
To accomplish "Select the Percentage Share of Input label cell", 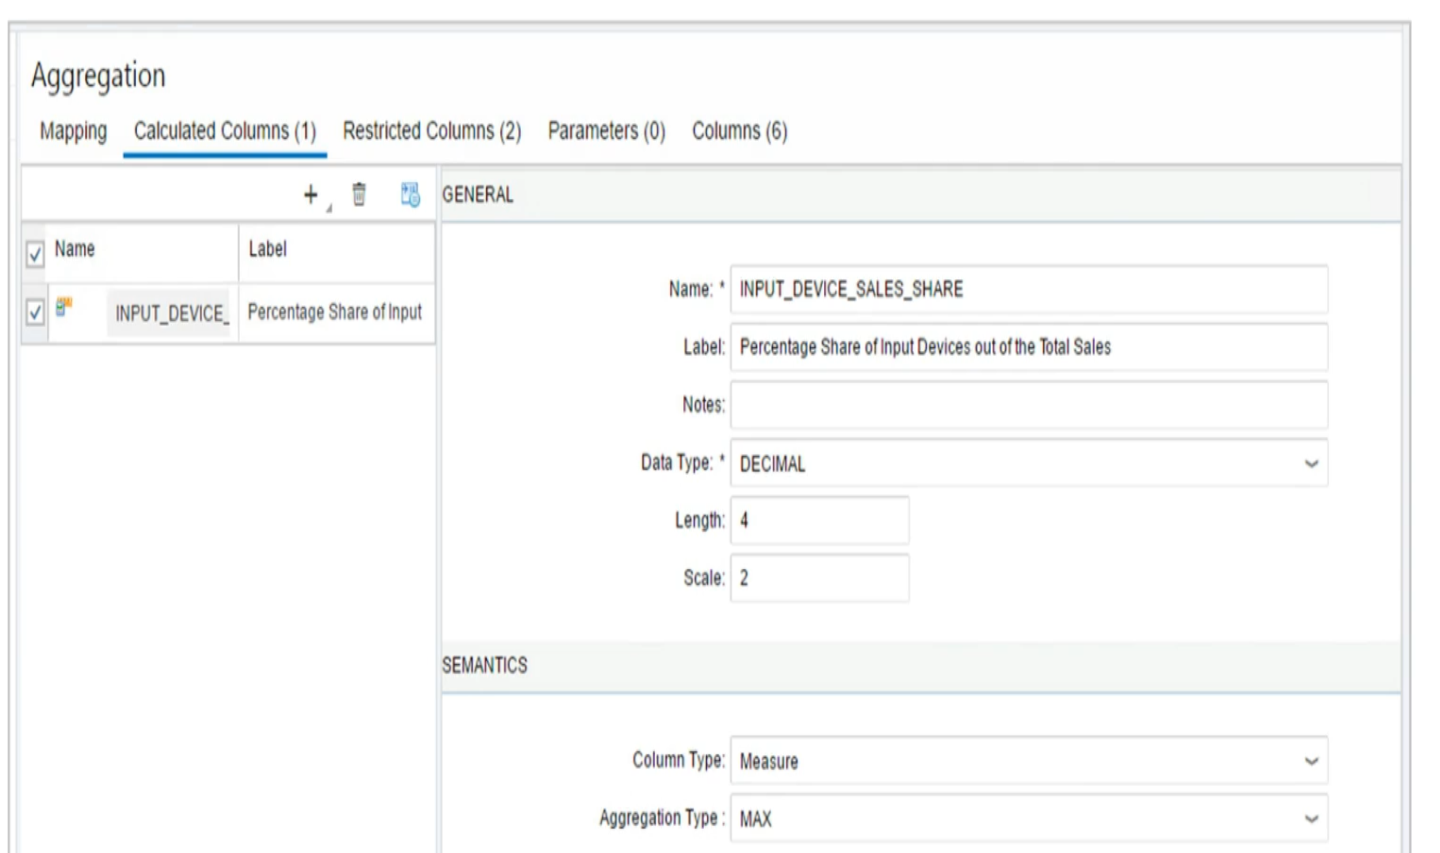I will (336, 313).
